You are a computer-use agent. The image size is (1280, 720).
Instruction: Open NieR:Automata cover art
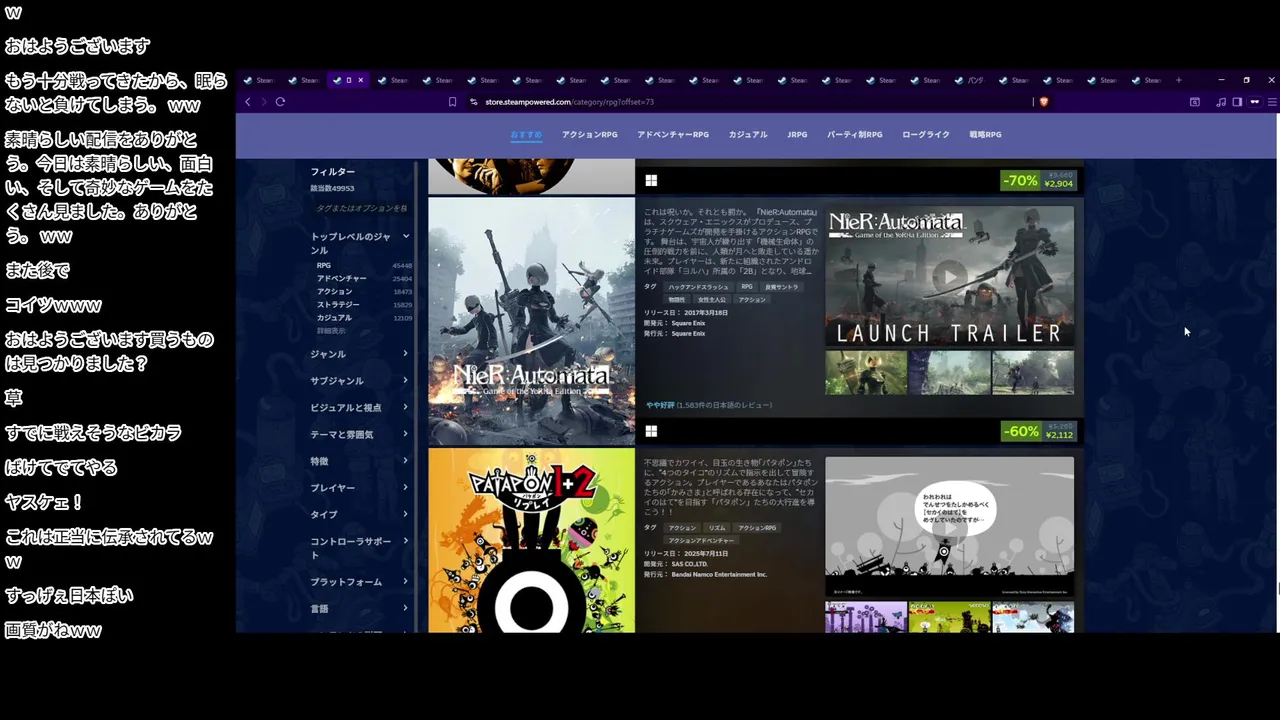coord(531,320)
